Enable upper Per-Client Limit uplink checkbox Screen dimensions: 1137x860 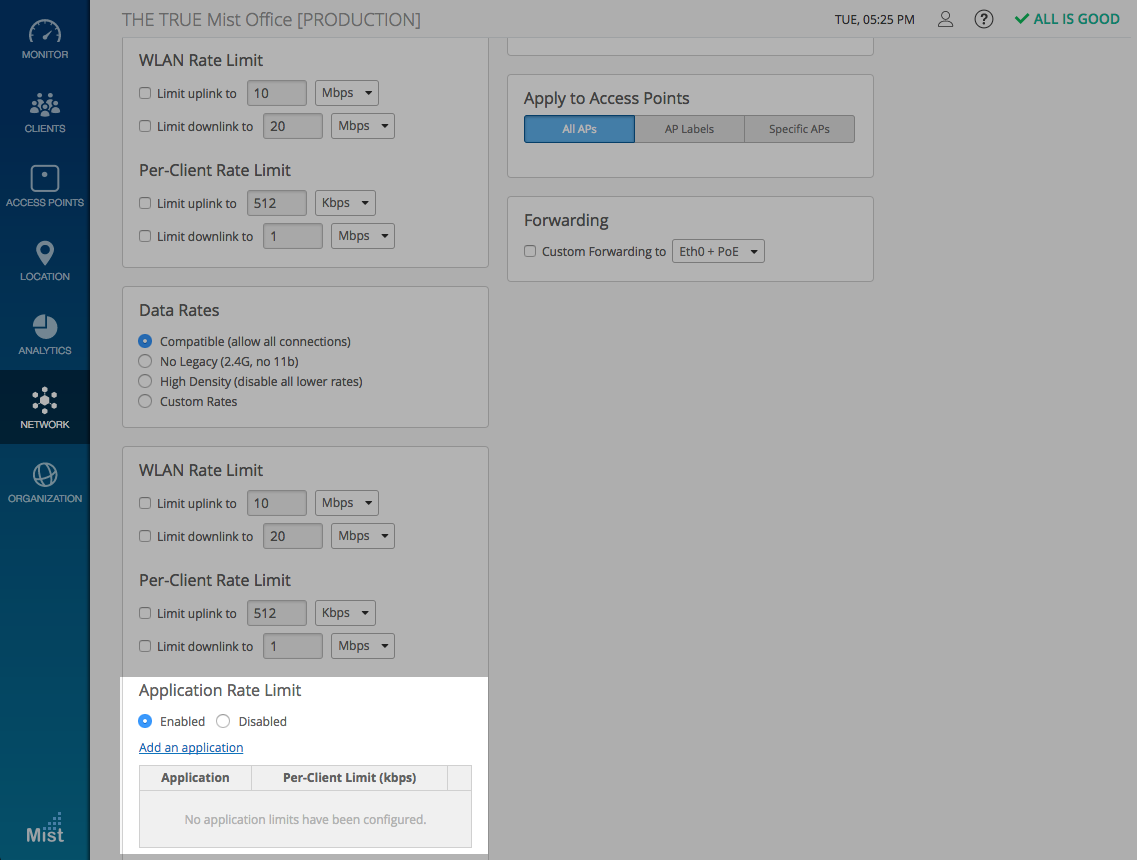pyautogui.click(x=145, y=203)
